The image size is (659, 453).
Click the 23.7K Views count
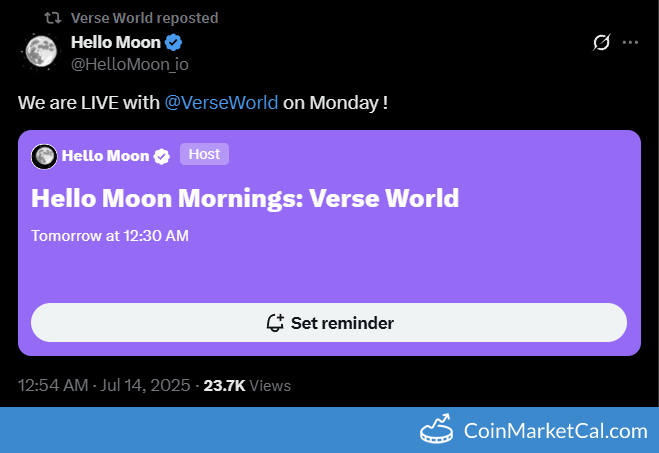[247, 386]
